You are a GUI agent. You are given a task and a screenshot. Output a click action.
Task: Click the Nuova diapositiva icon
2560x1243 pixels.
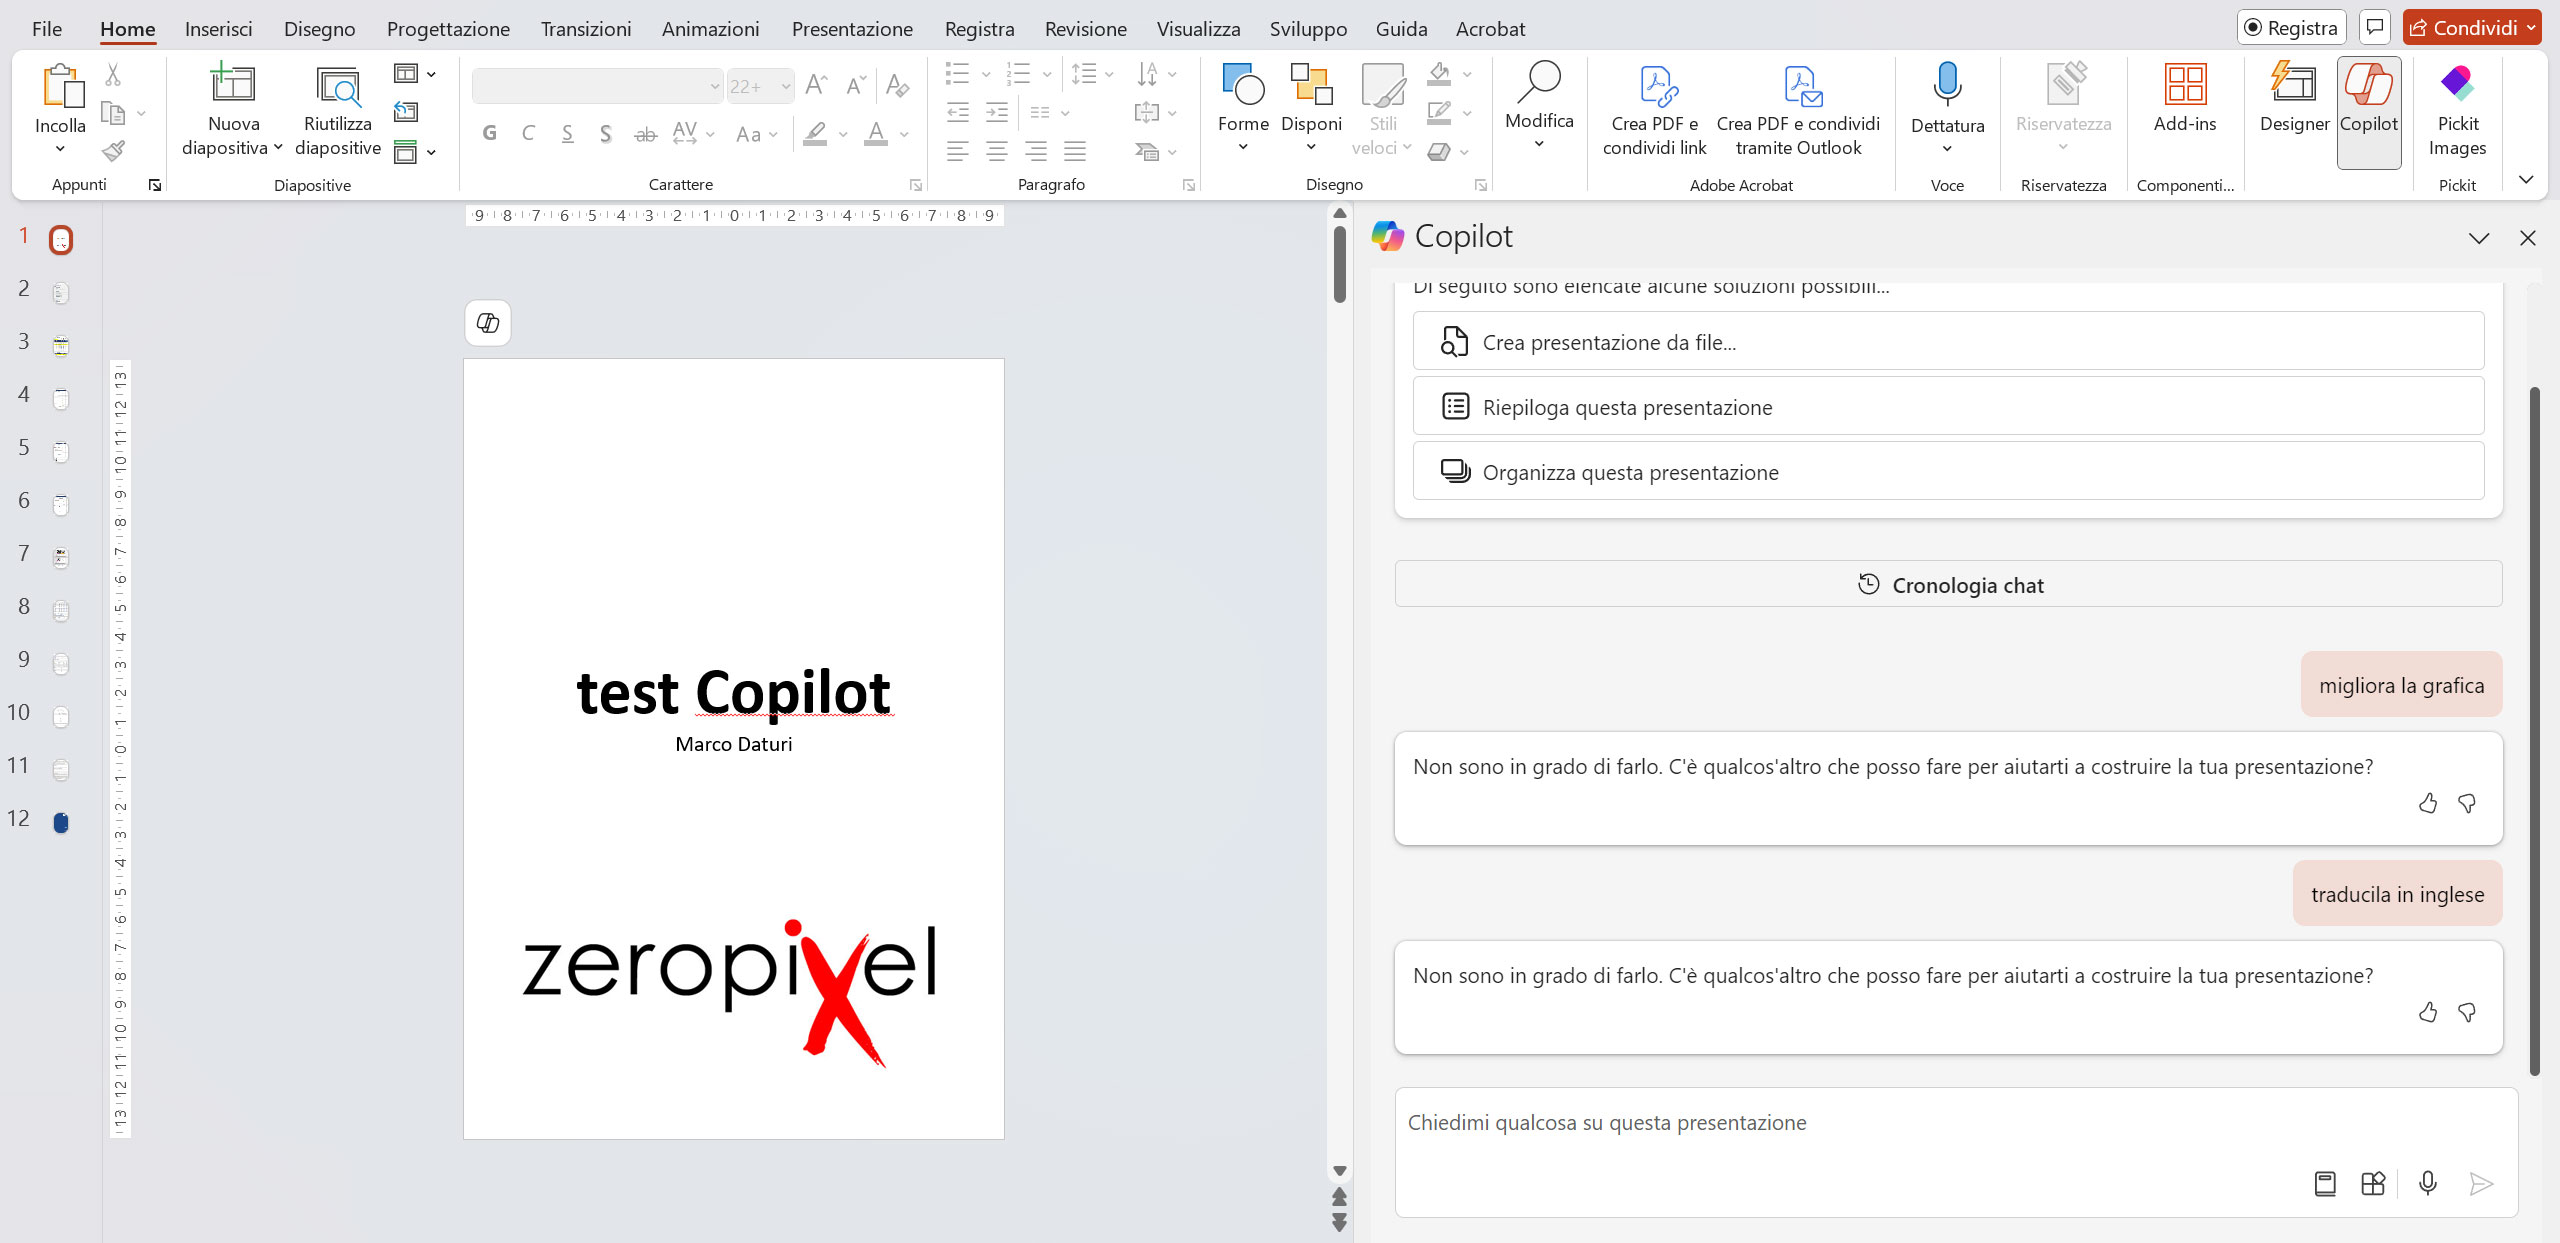click(232, 83)
